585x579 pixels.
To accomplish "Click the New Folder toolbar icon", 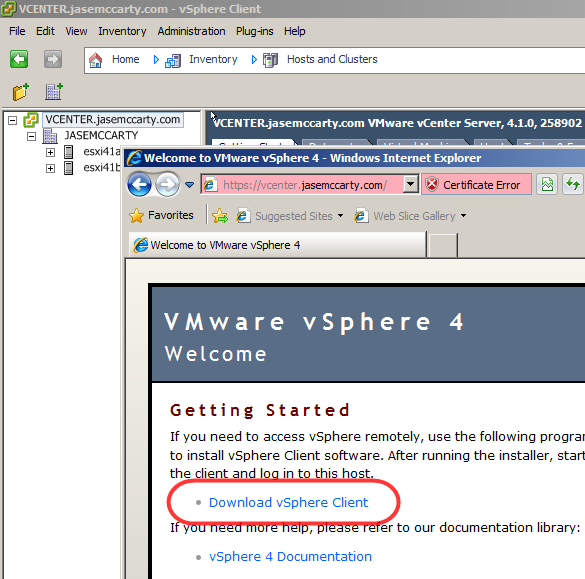I will [x=21, y=92].
